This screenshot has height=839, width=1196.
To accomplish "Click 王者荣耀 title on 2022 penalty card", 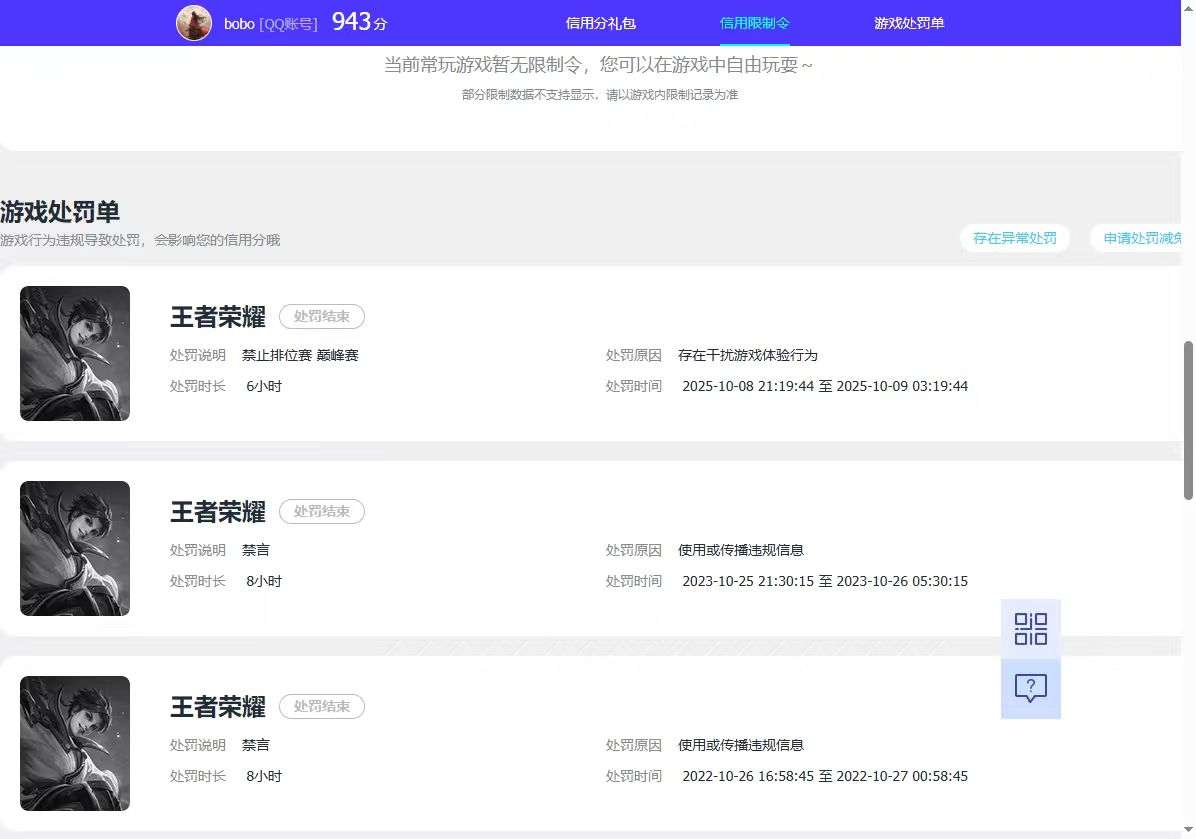I will click(217, 707).
